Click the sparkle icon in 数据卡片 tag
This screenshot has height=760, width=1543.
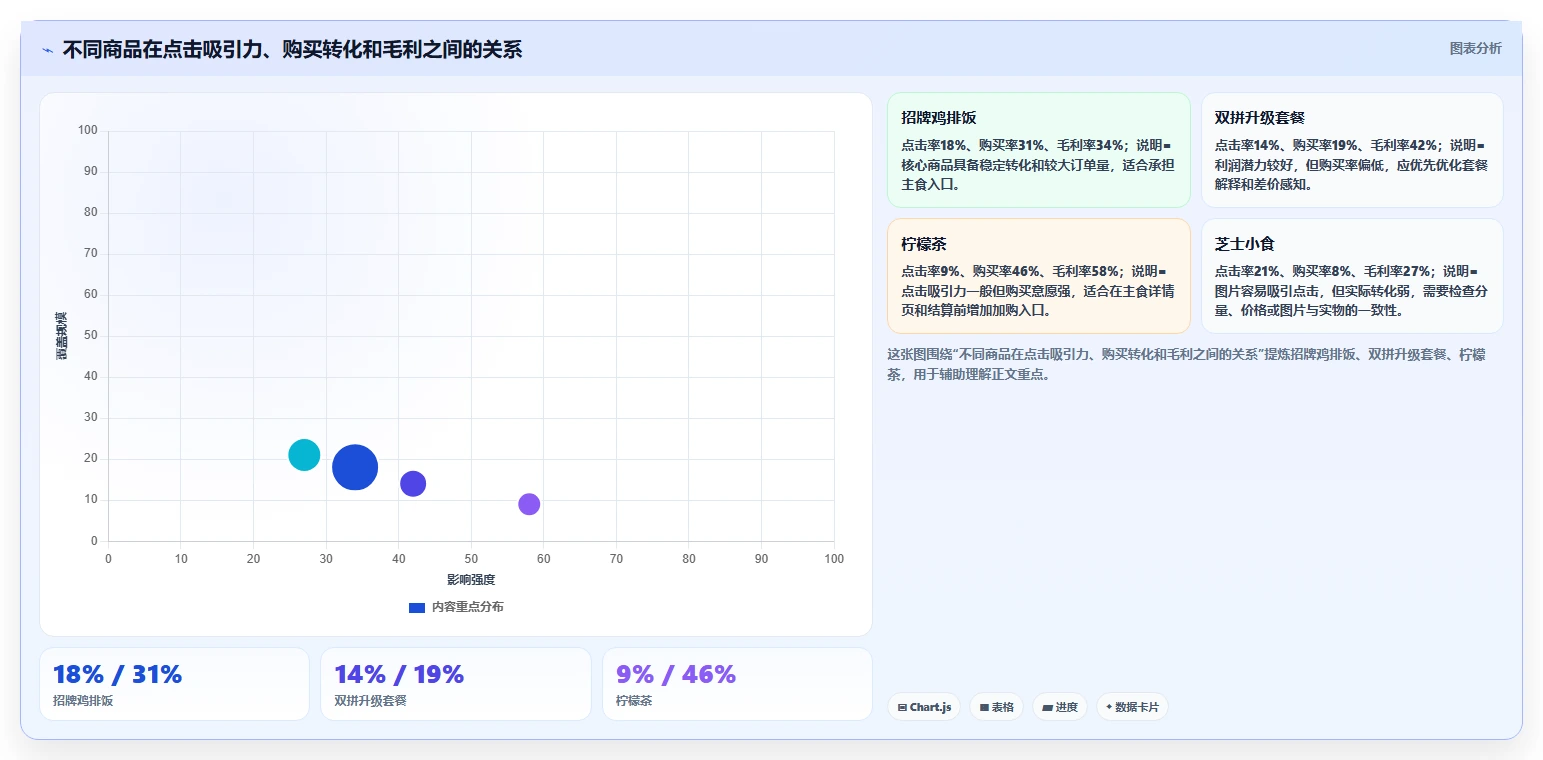point(1109,707)
